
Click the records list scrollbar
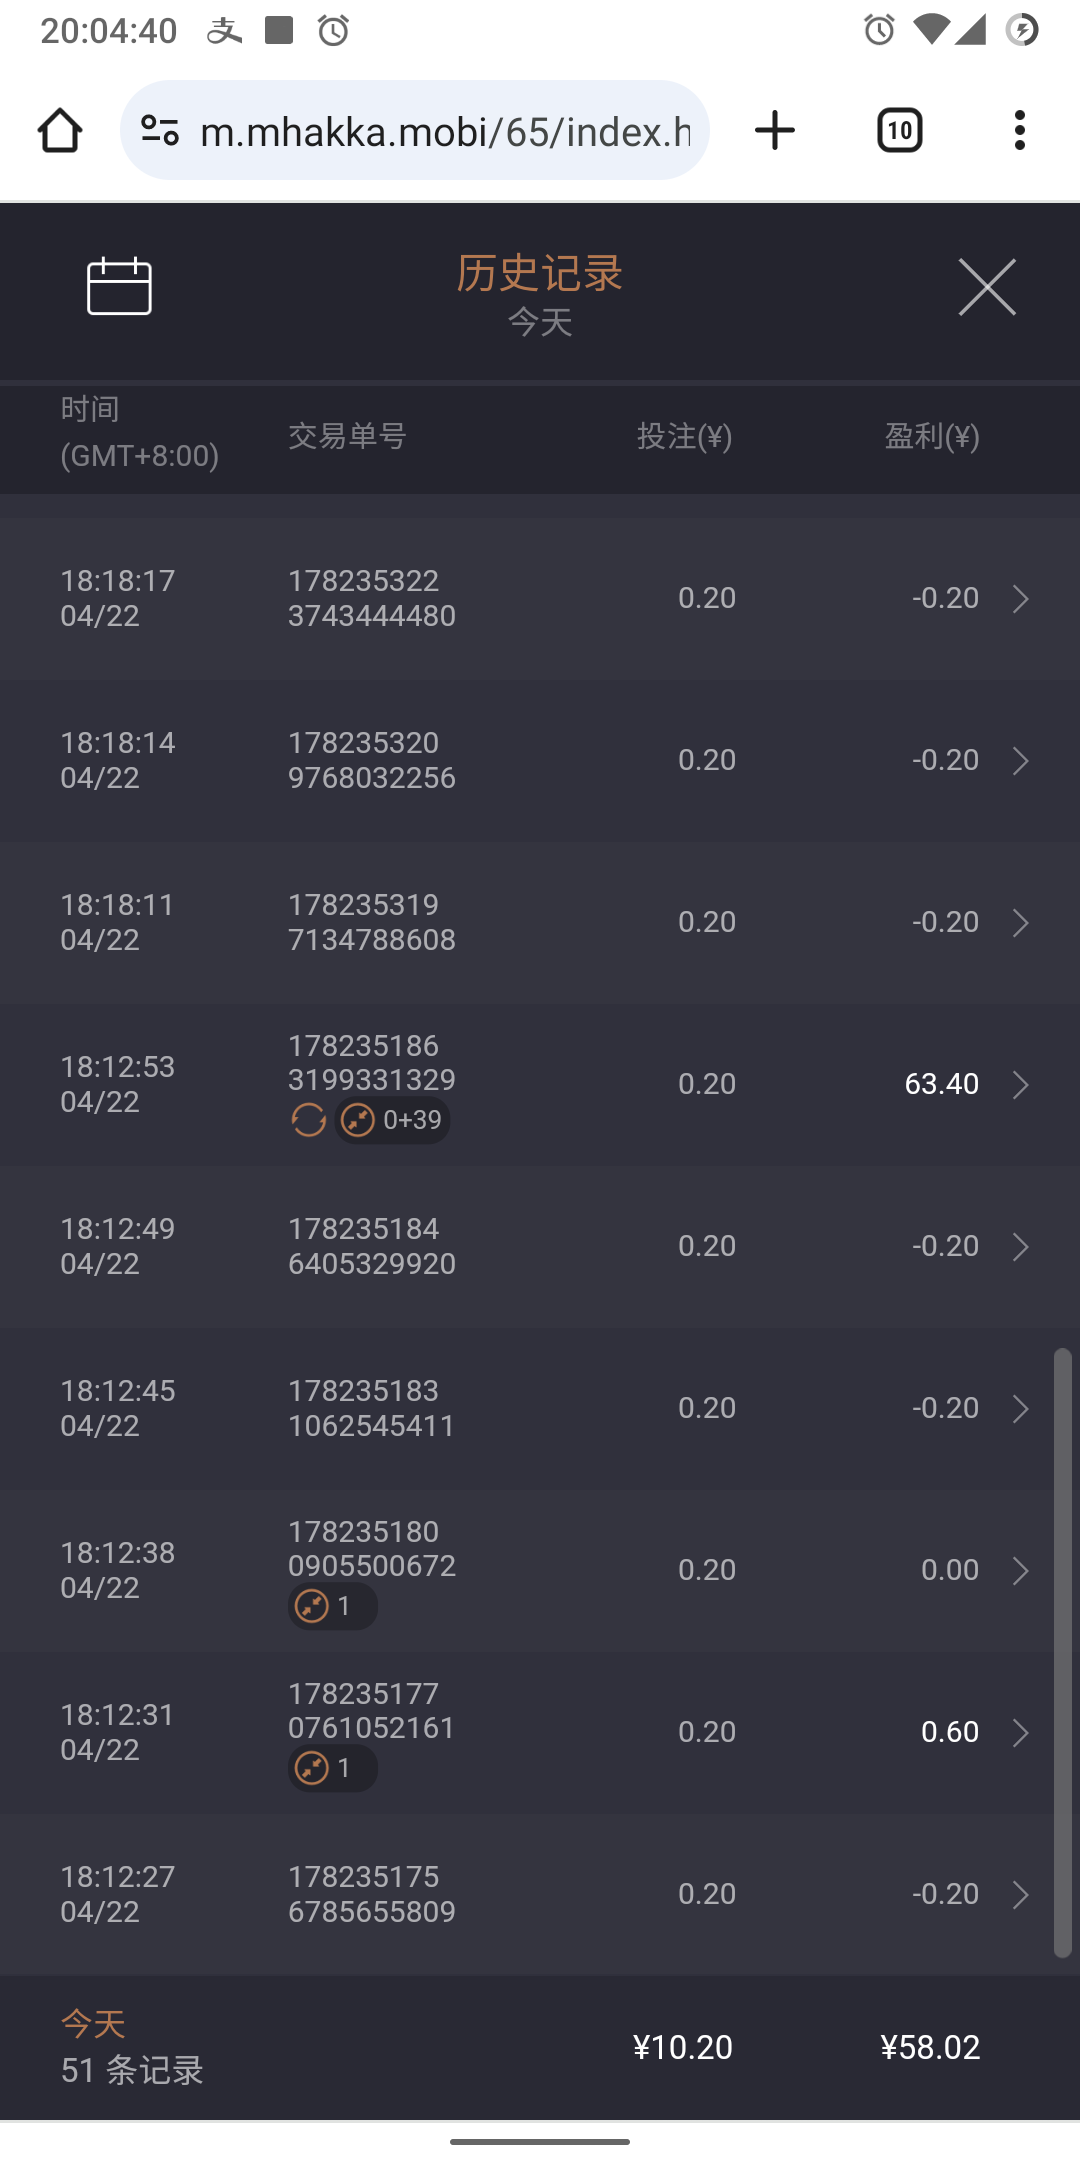point(1062,1650)
